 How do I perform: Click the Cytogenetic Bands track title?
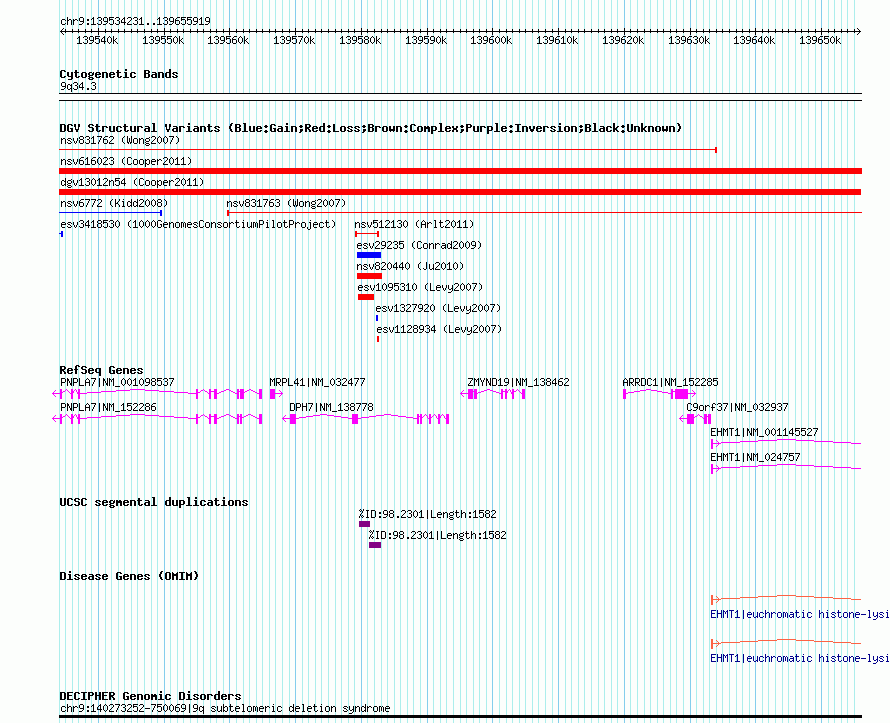tap(119, 74)
